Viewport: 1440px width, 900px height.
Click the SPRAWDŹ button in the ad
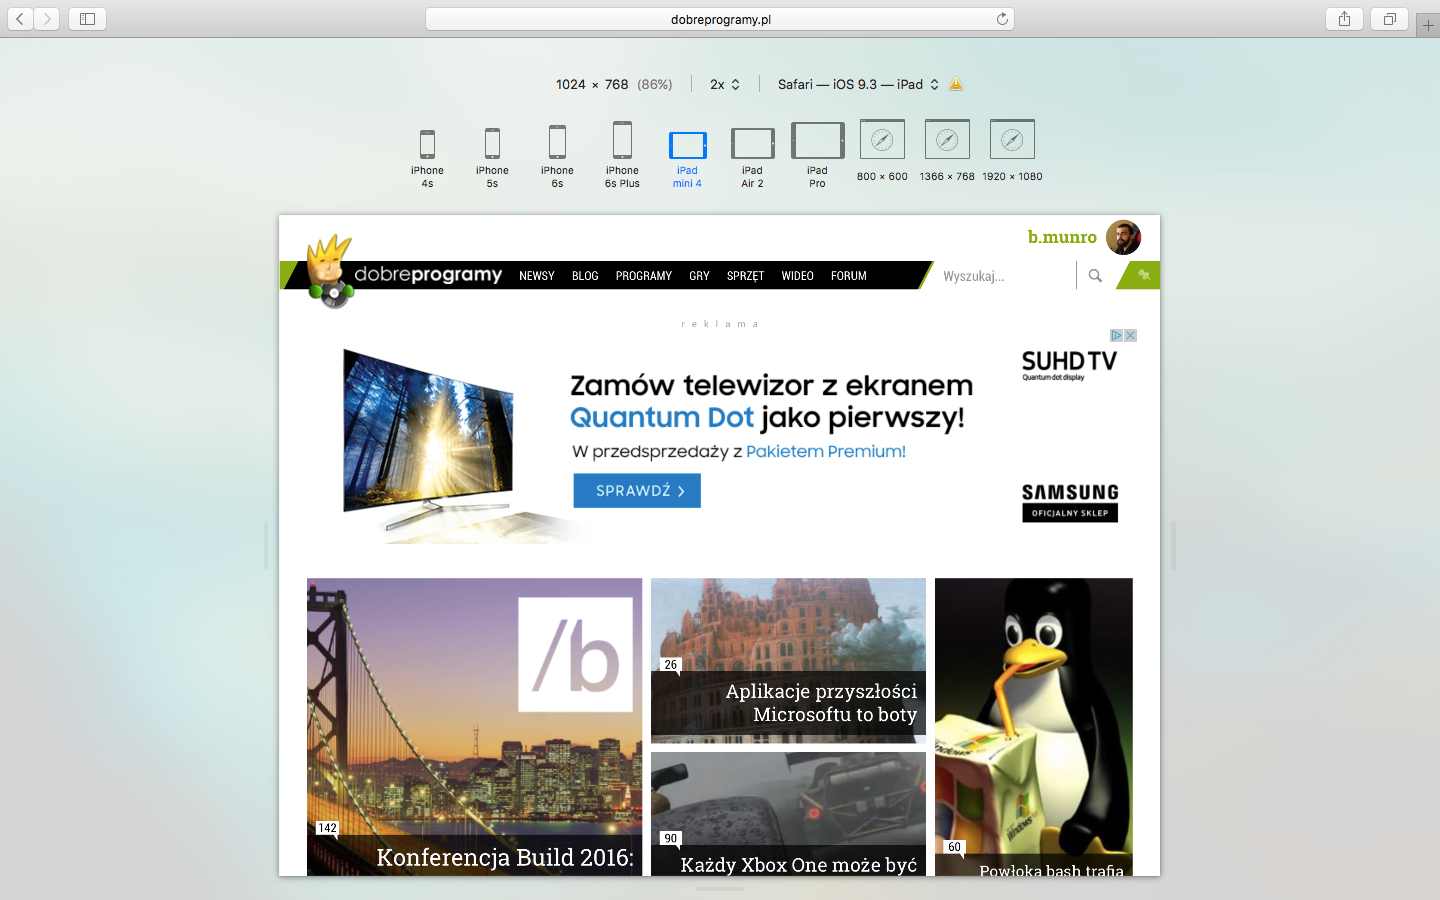tap(637, 491)
